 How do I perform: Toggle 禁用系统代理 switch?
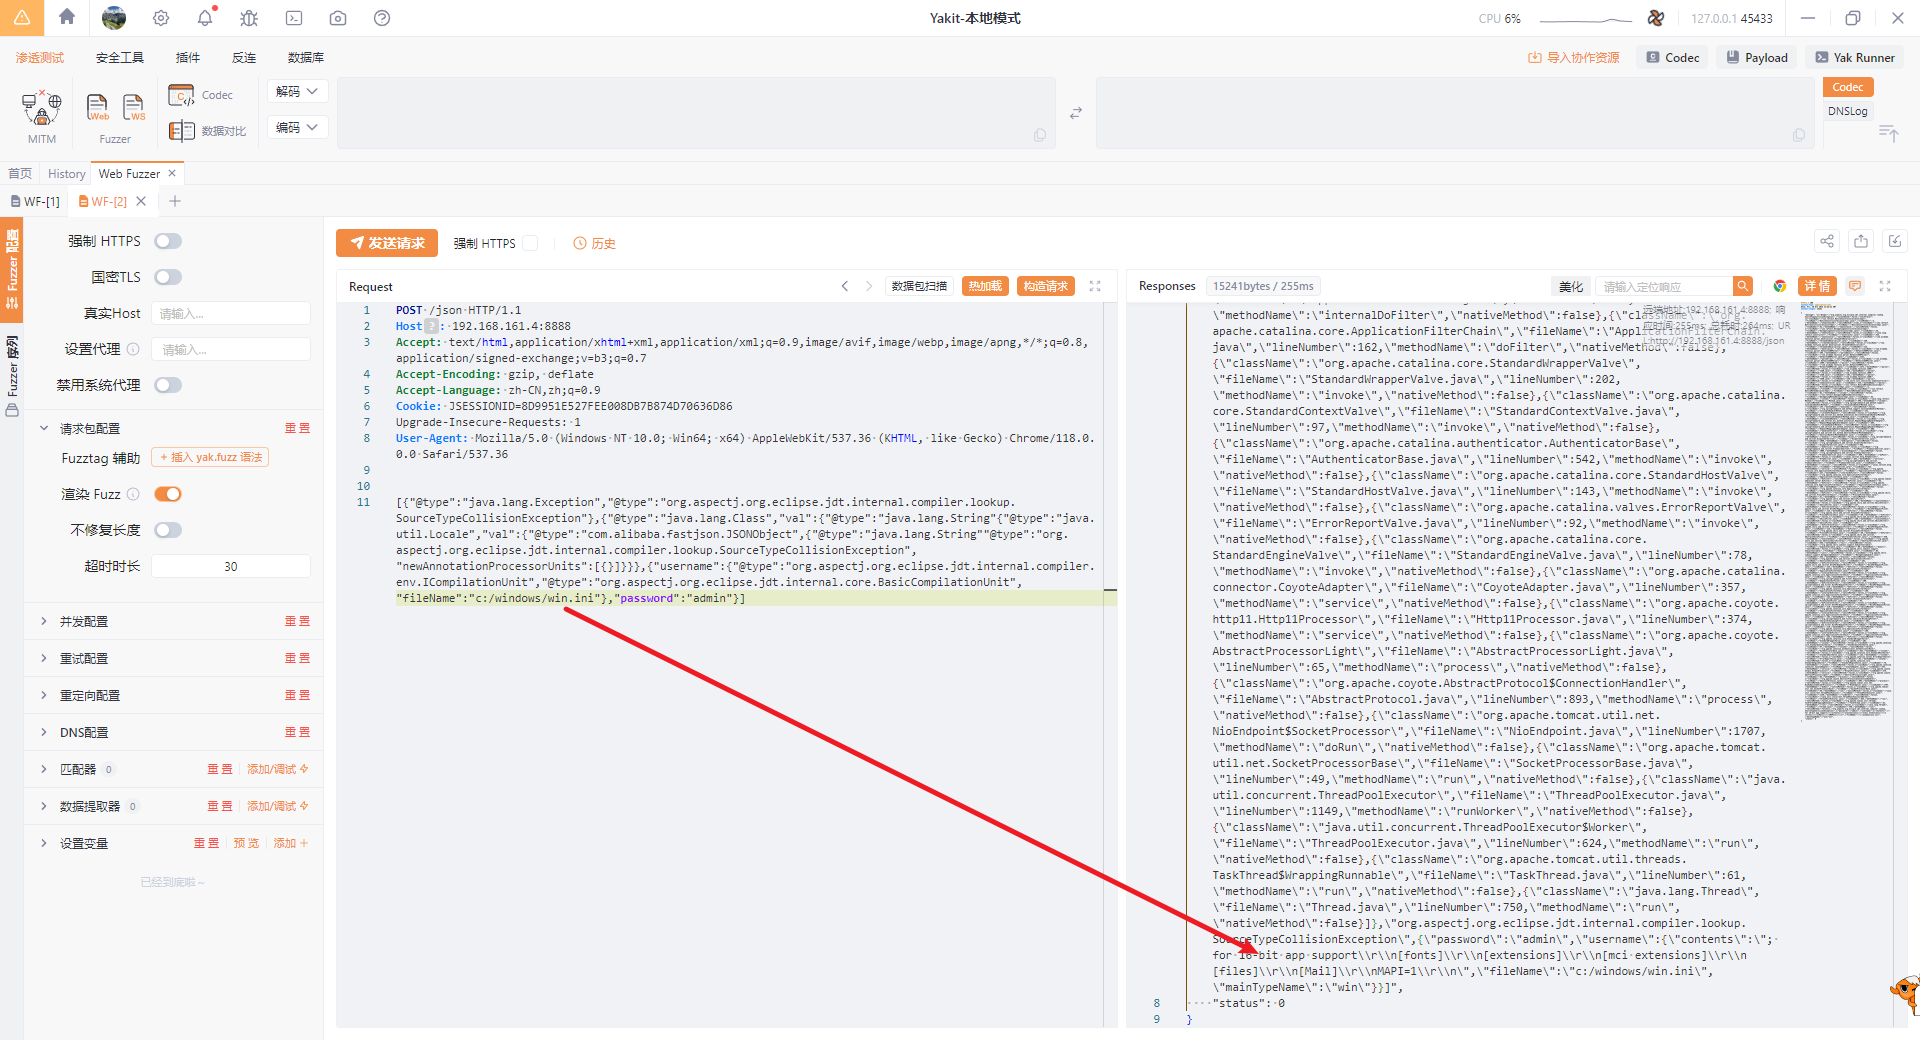click(x=168, y=385)
